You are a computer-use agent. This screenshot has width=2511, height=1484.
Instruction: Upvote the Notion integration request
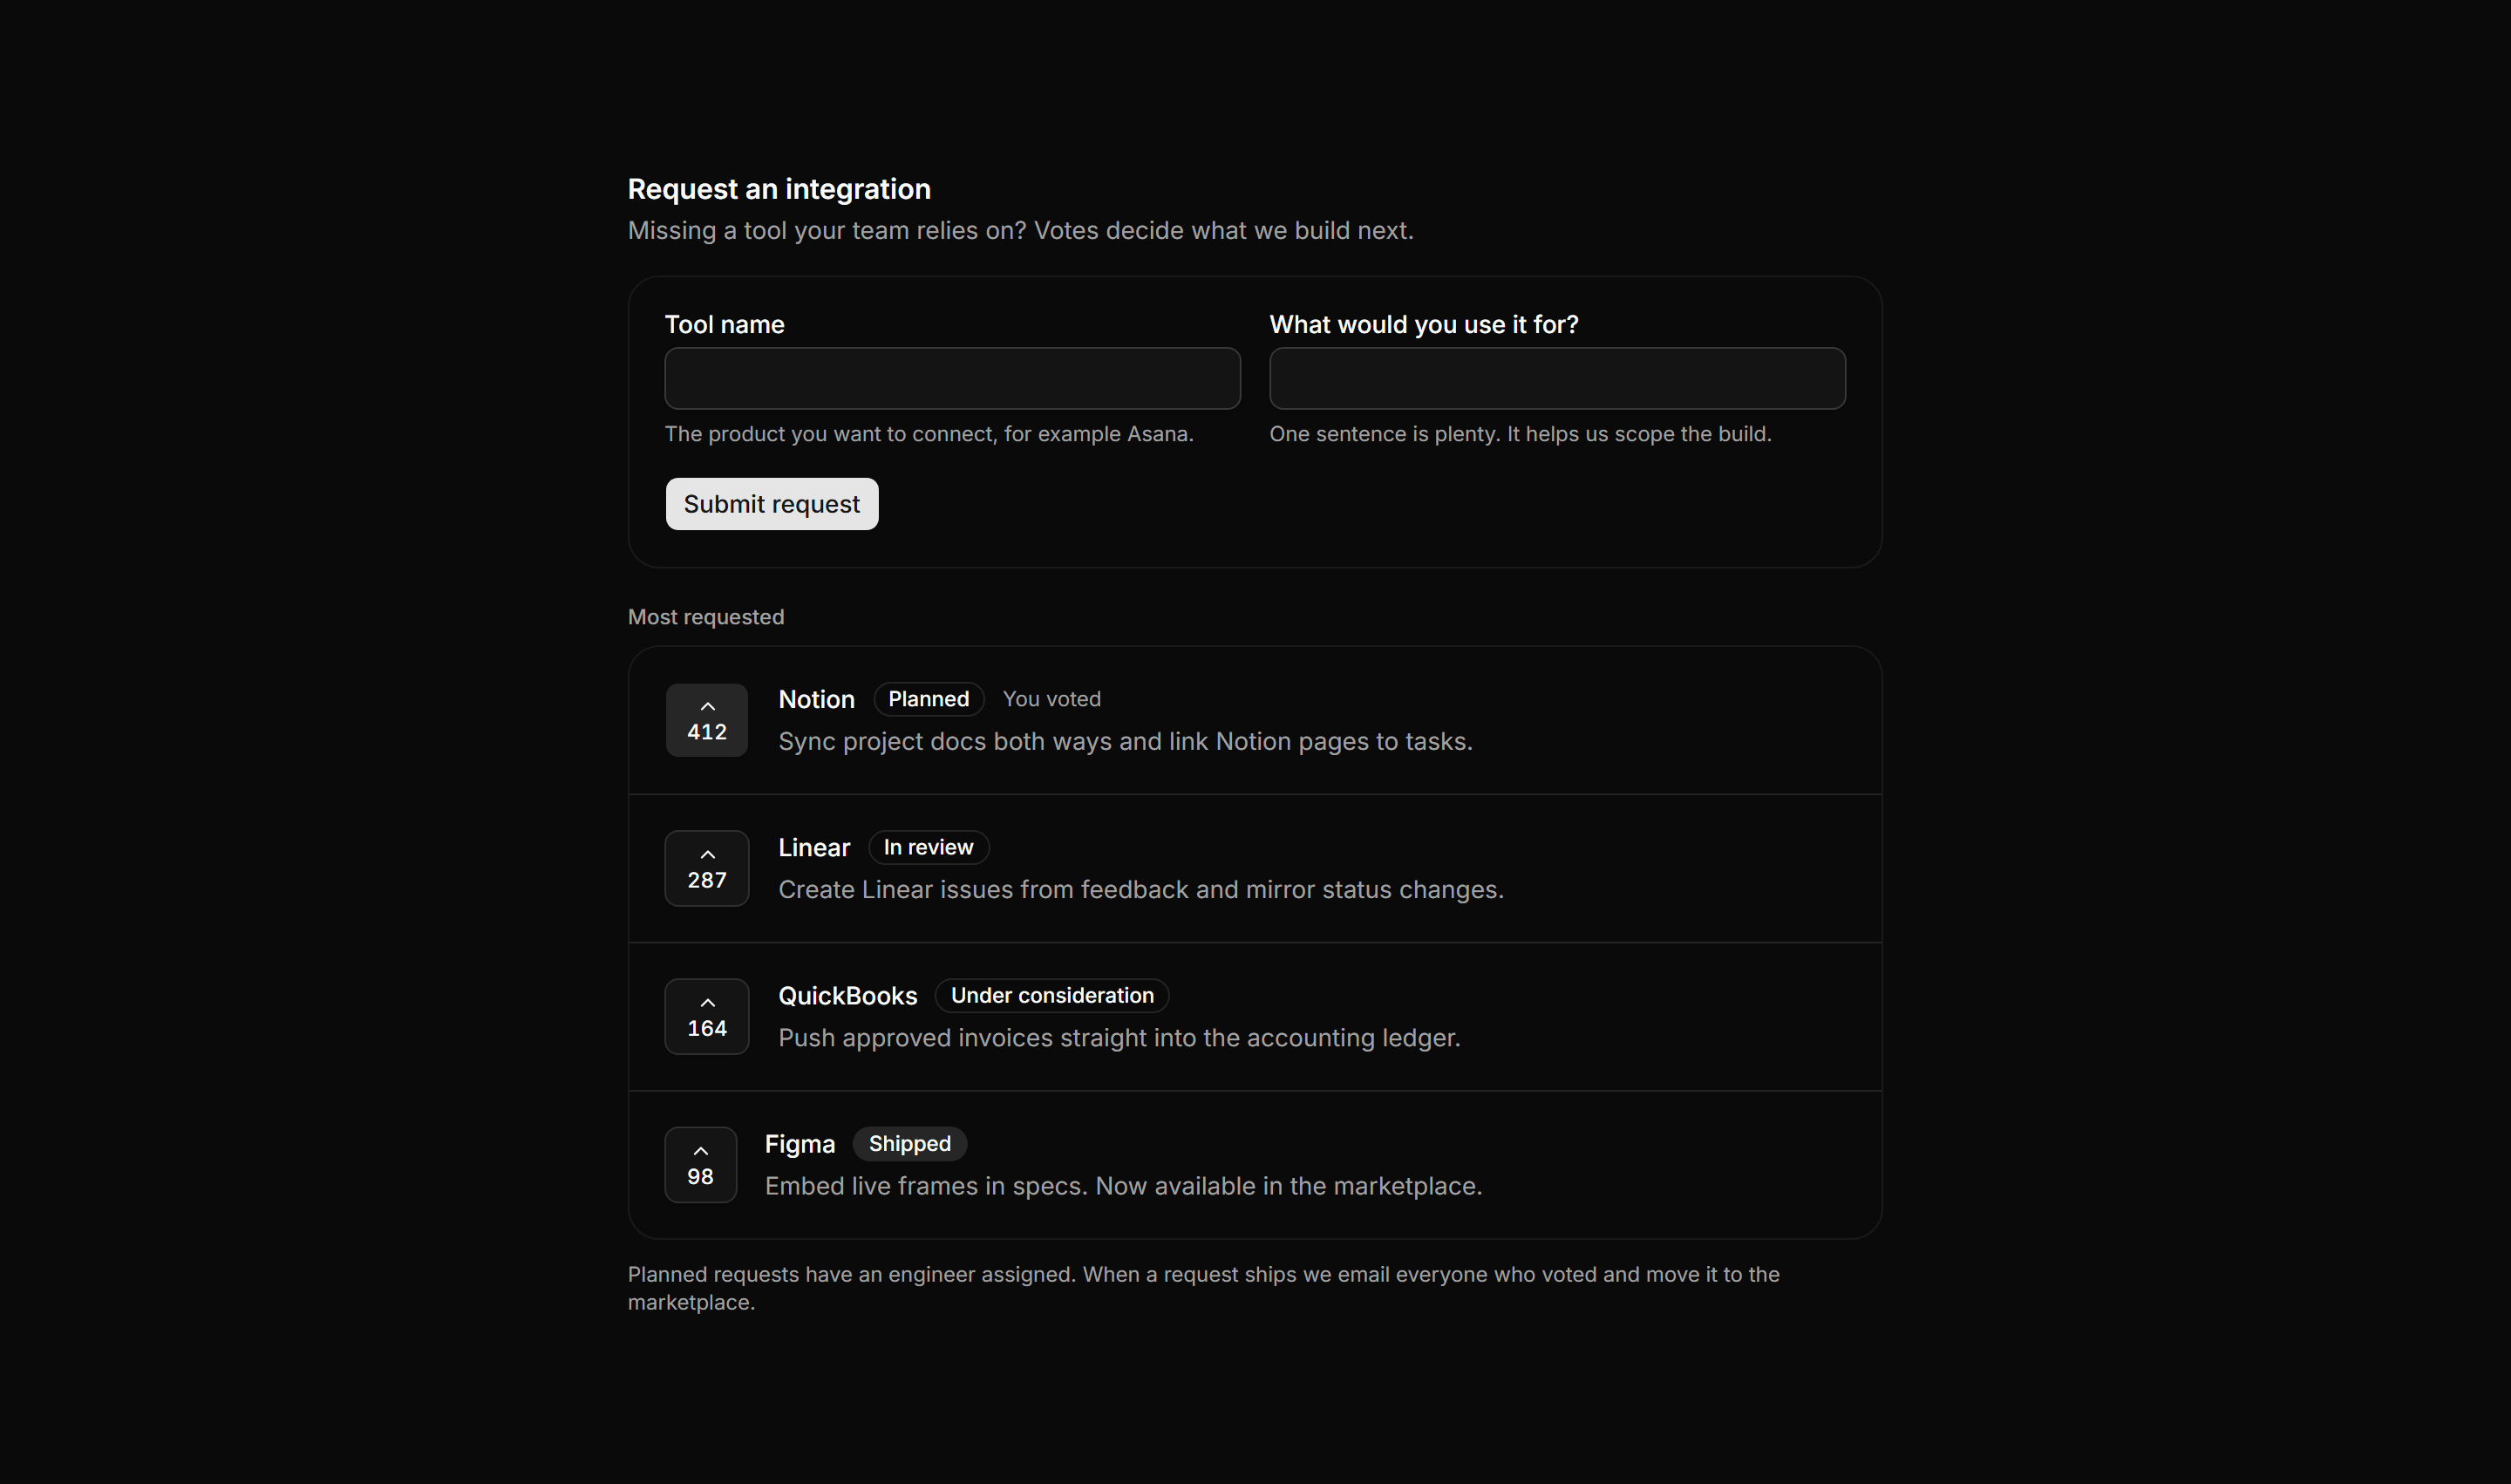[x=707, y=720]
